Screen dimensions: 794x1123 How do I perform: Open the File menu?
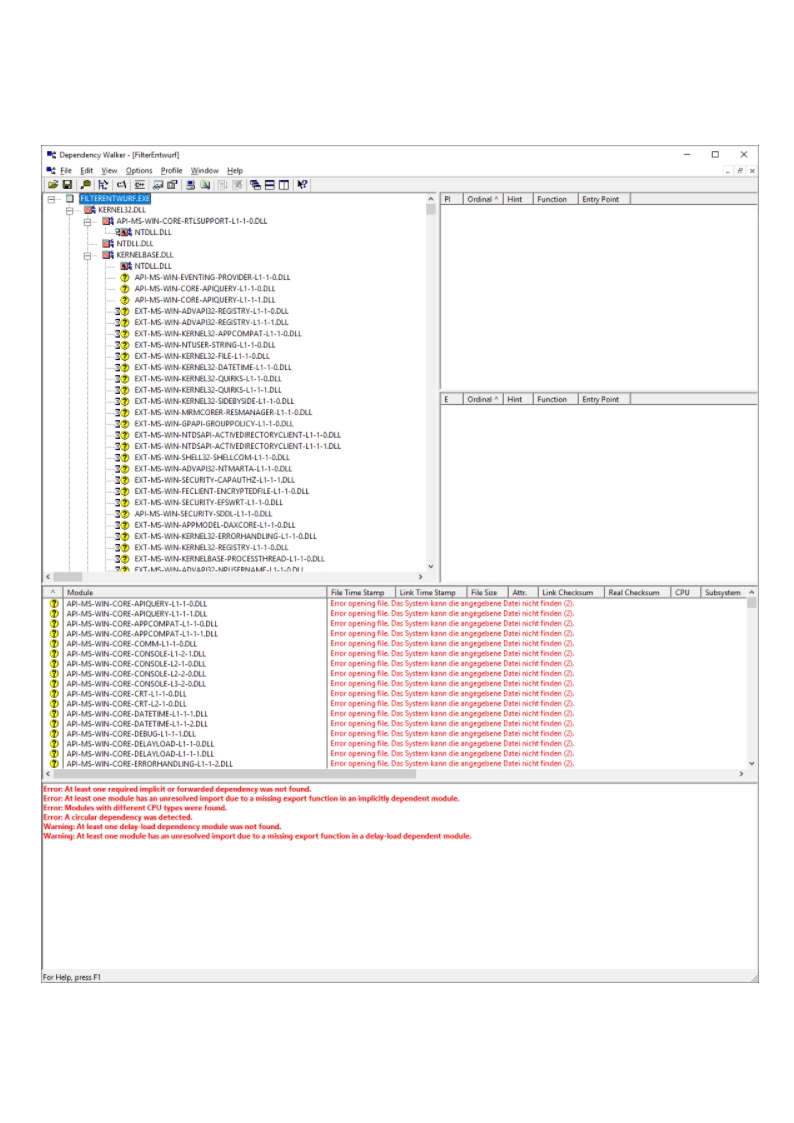pyautogui.click(x=66, y=170)
